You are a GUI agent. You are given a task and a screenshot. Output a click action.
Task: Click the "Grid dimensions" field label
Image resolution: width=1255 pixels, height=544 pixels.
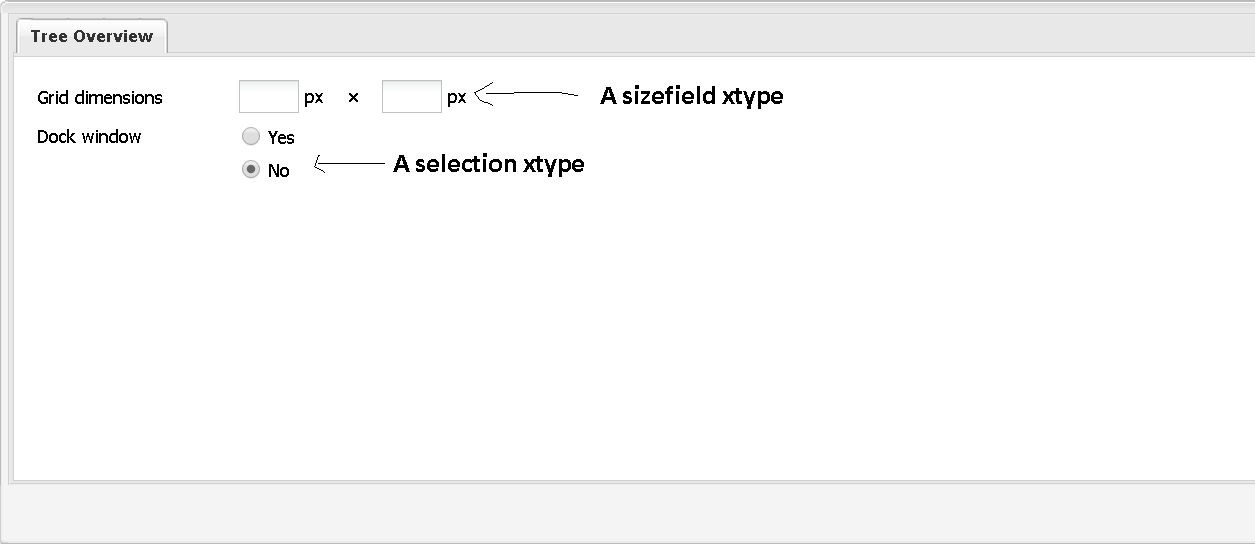99,98
